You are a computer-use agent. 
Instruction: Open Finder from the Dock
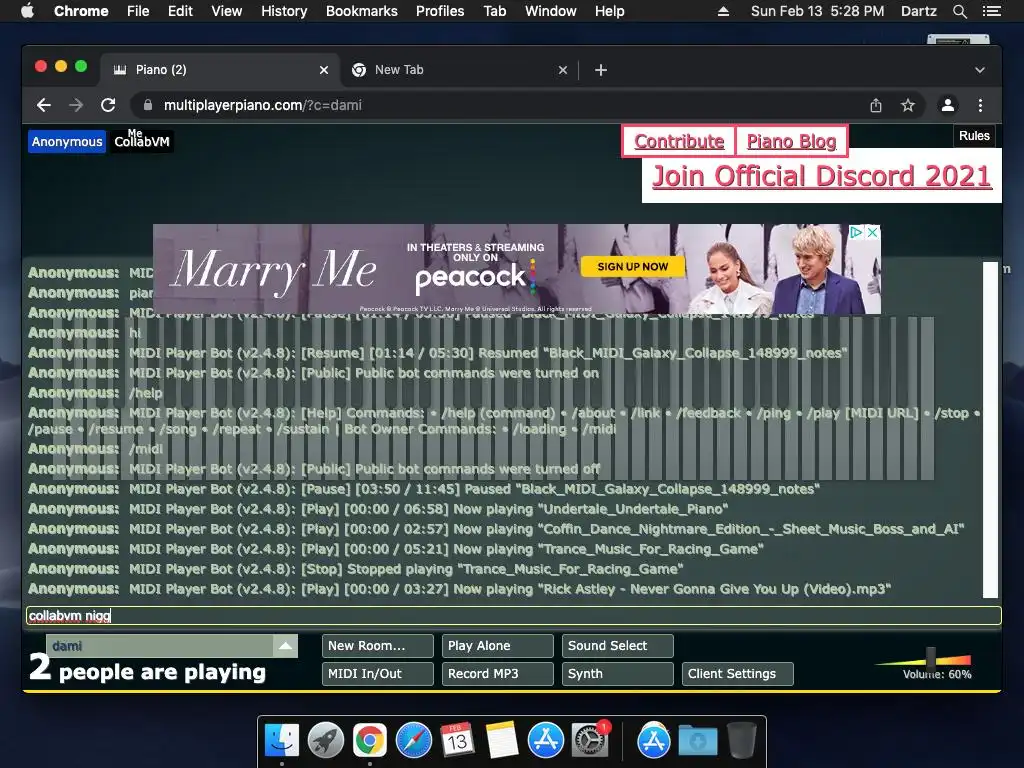282,741
